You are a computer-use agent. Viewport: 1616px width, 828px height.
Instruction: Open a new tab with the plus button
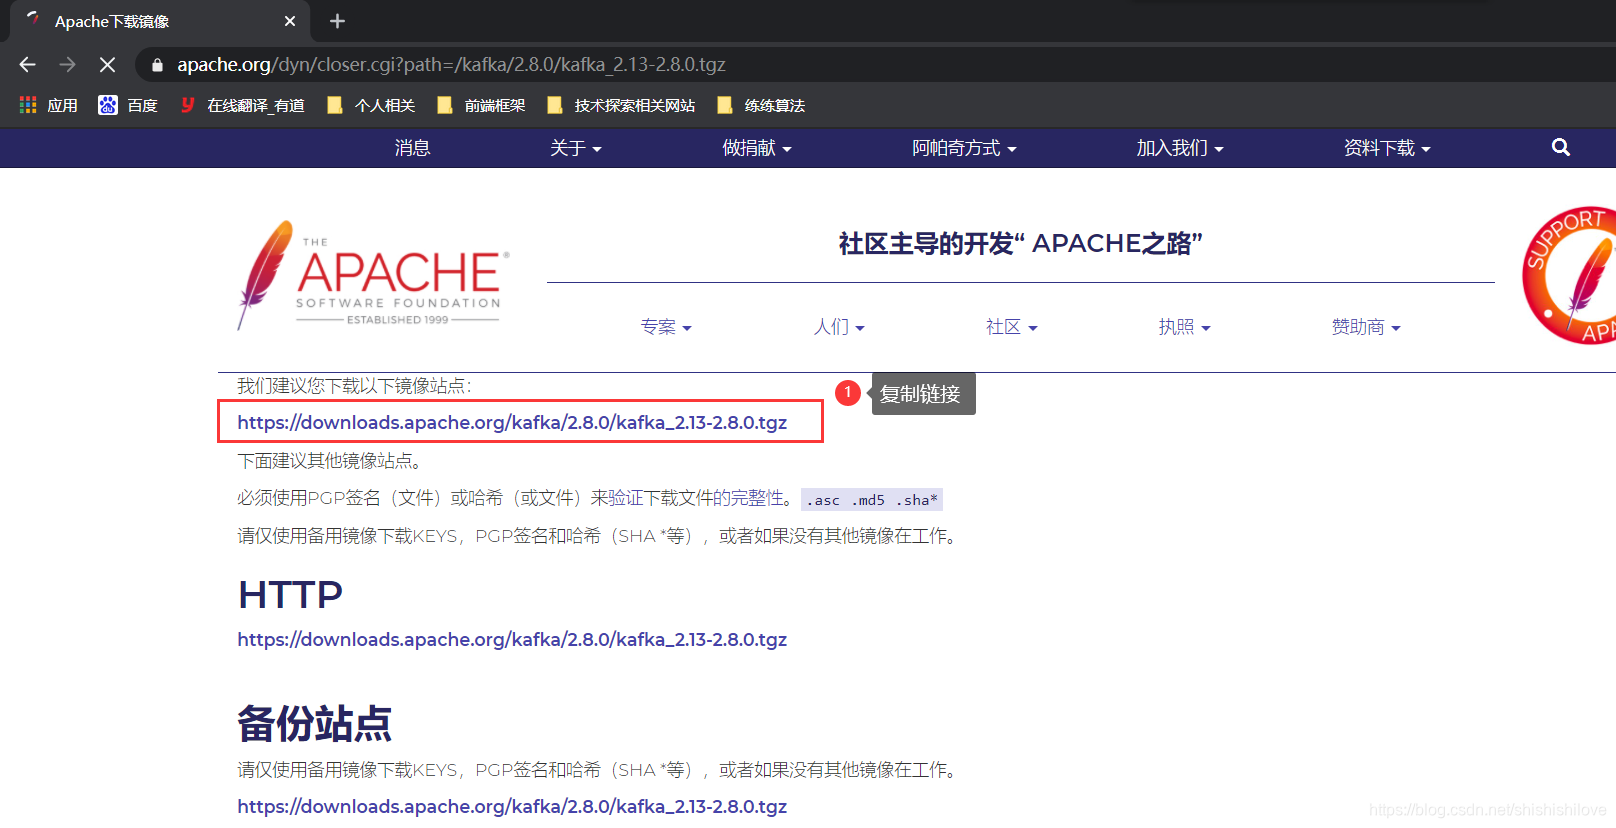click(337, 21)
